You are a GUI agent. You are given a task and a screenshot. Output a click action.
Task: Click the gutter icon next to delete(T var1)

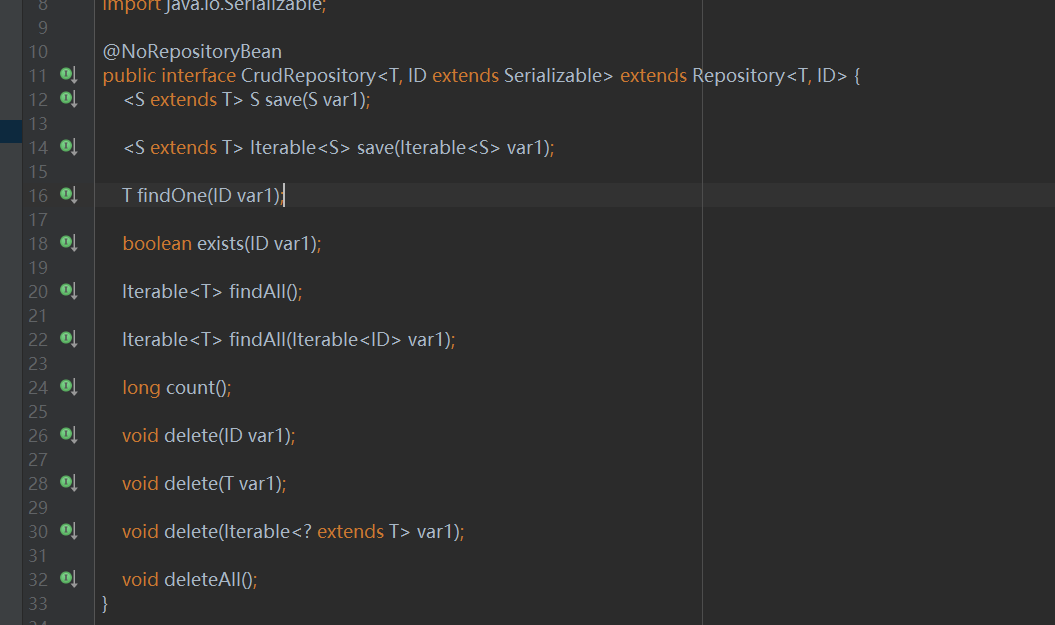(x=68, y=483)
